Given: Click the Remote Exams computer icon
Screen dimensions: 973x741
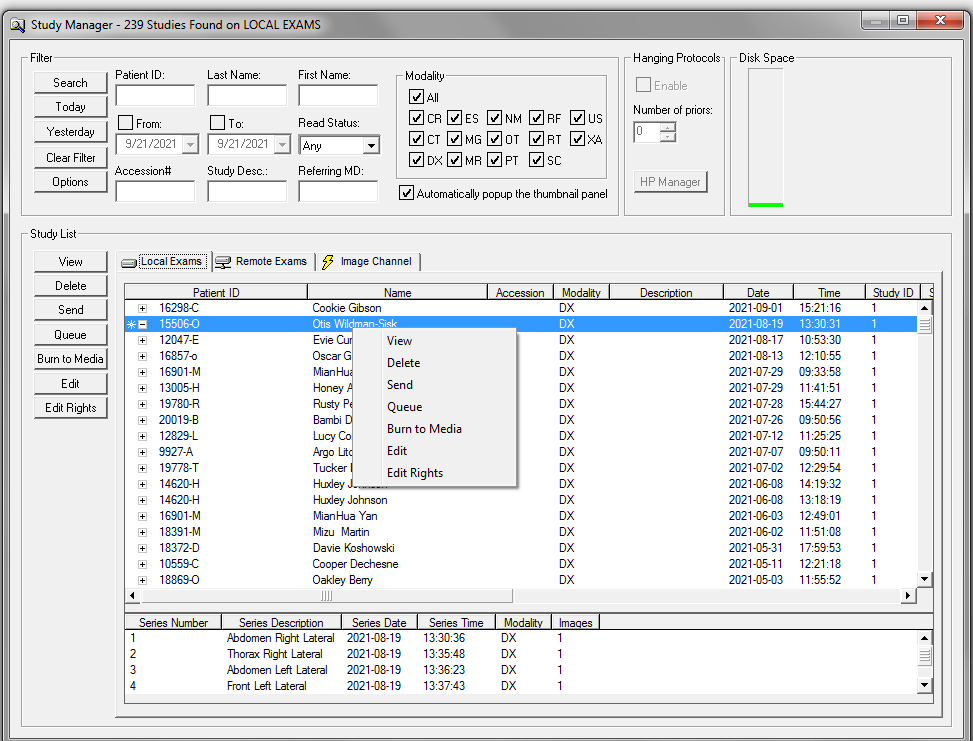Looking at the screenshot, I should tap(224, 262).
